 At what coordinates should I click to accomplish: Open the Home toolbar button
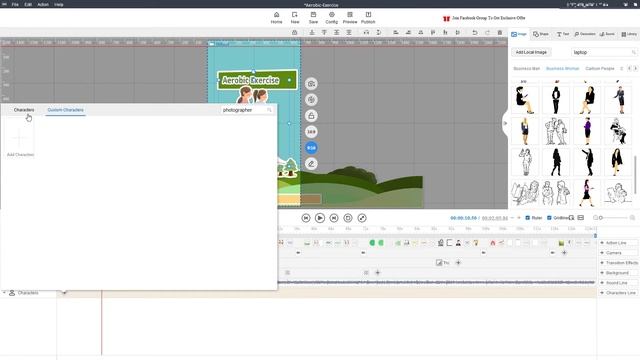pyautogui.click(x=276, y=18)
